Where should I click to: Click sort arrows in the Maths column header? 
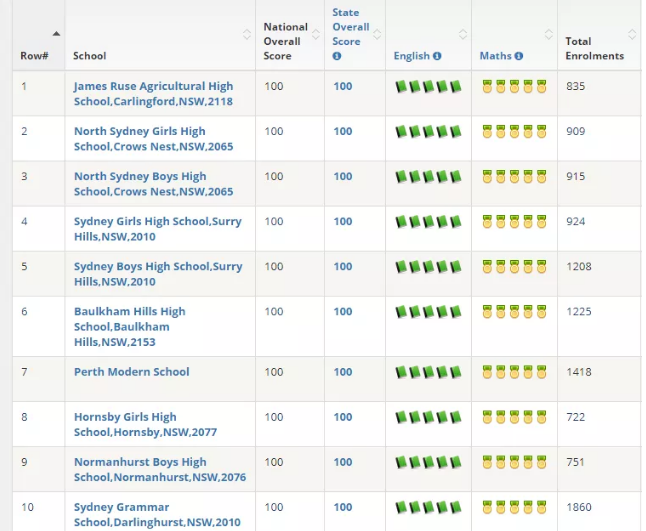[x=549, y=34]
